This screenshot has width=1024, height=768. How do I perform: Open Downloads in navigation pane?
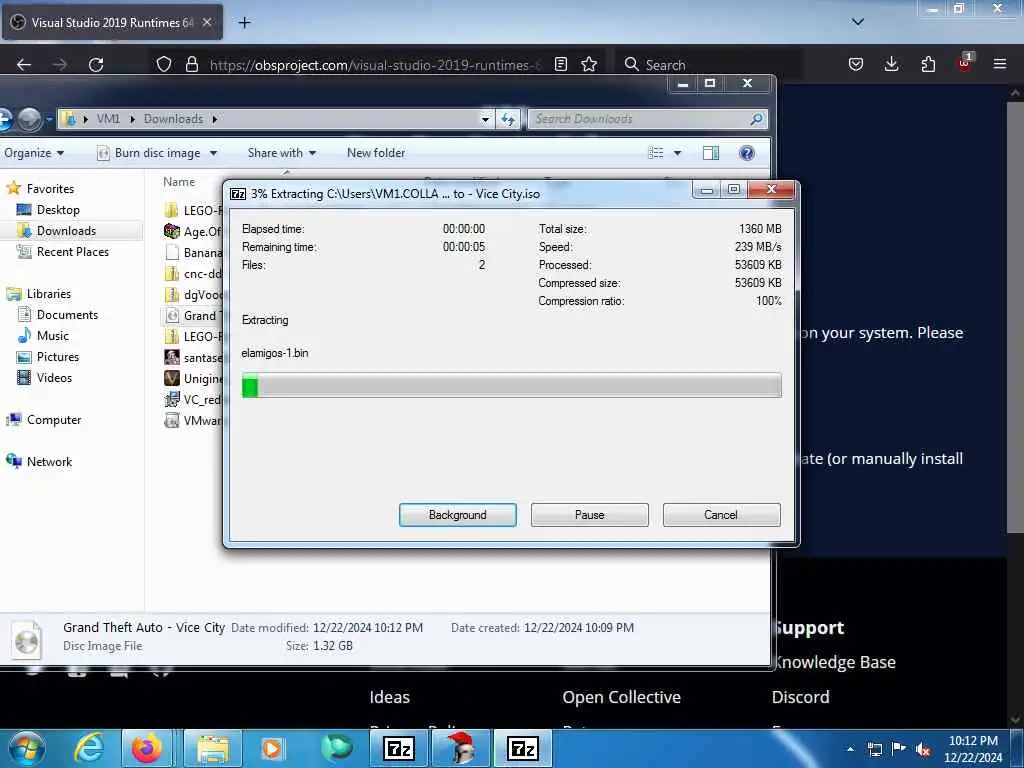click(x=66, y=231)
